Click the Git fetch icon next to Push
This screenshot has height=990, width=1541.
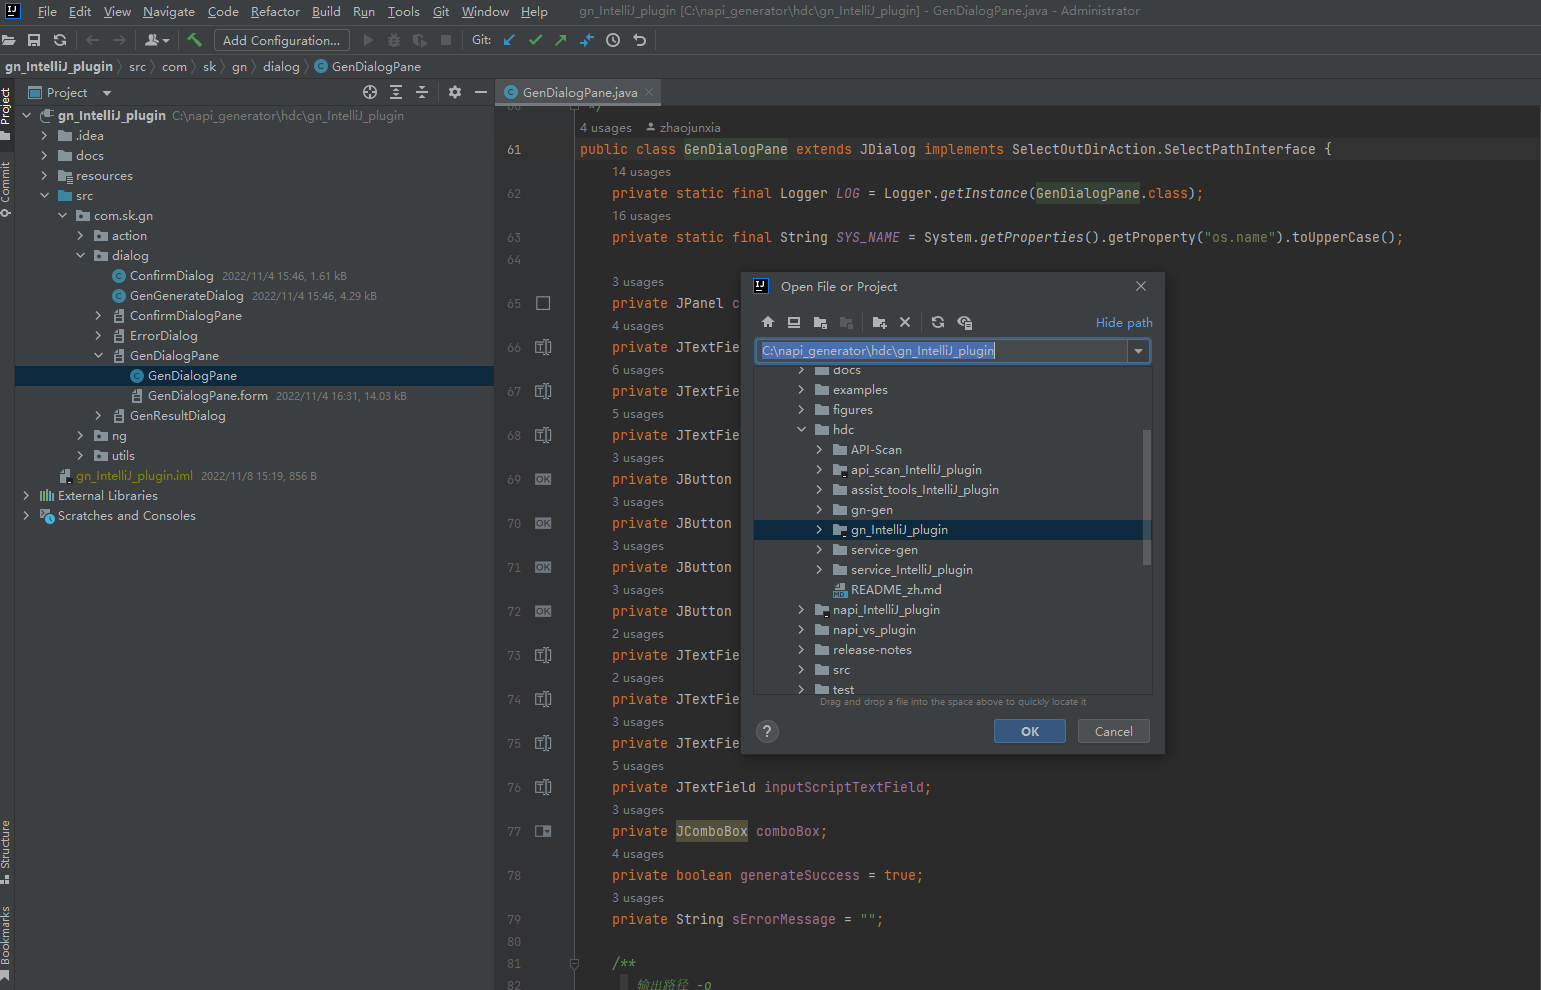tap(587, 40)
